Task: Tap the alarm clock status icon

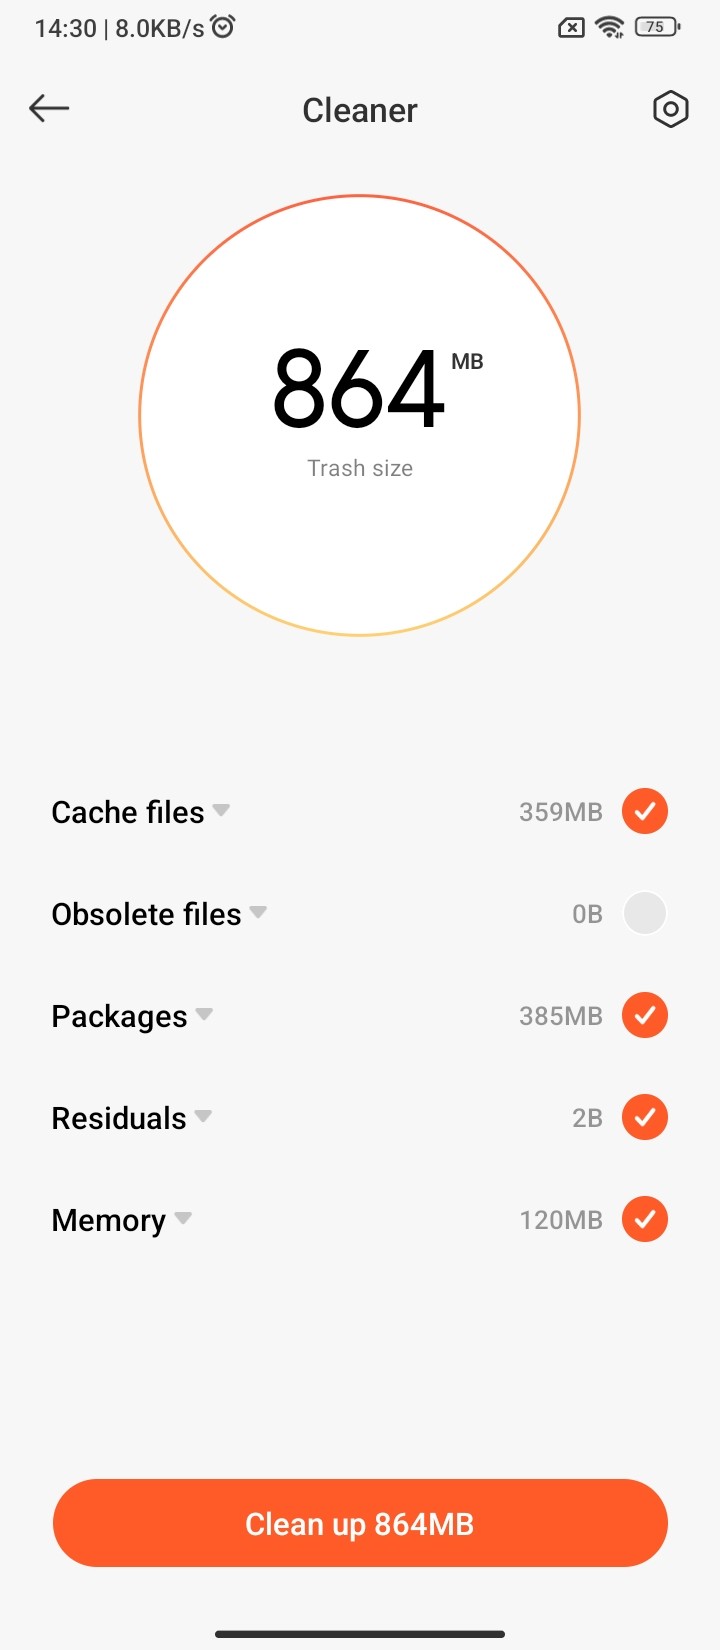Action: pos(223,27)
